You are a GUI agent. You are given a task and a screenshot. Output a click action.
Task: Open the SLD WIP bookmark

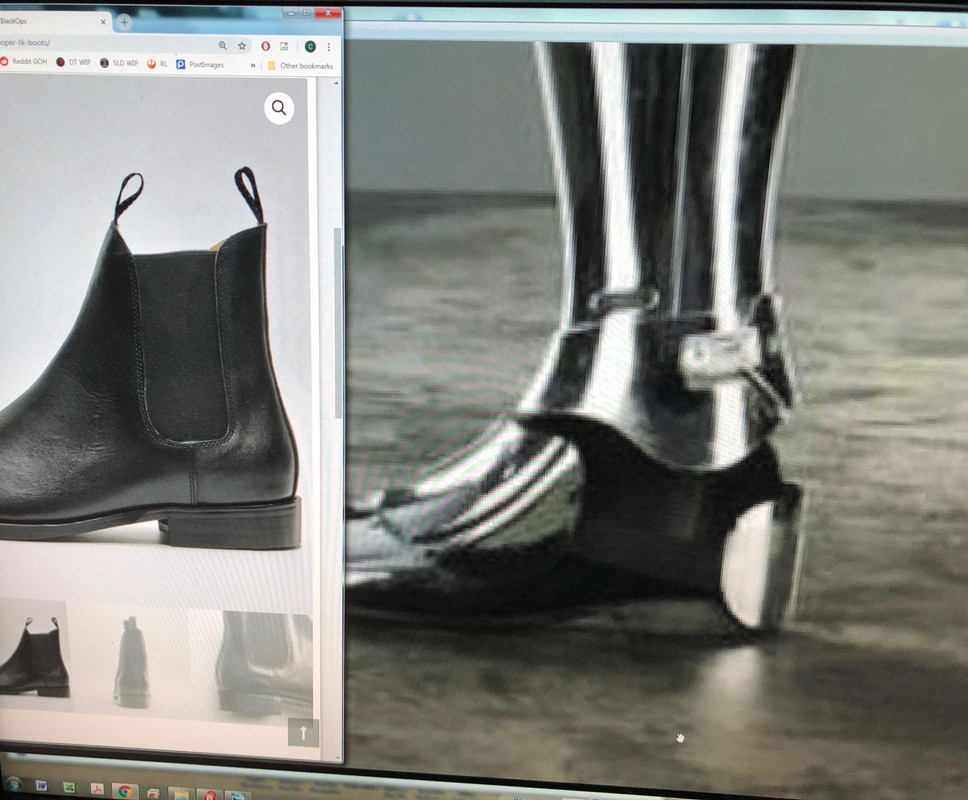(119, 62)
